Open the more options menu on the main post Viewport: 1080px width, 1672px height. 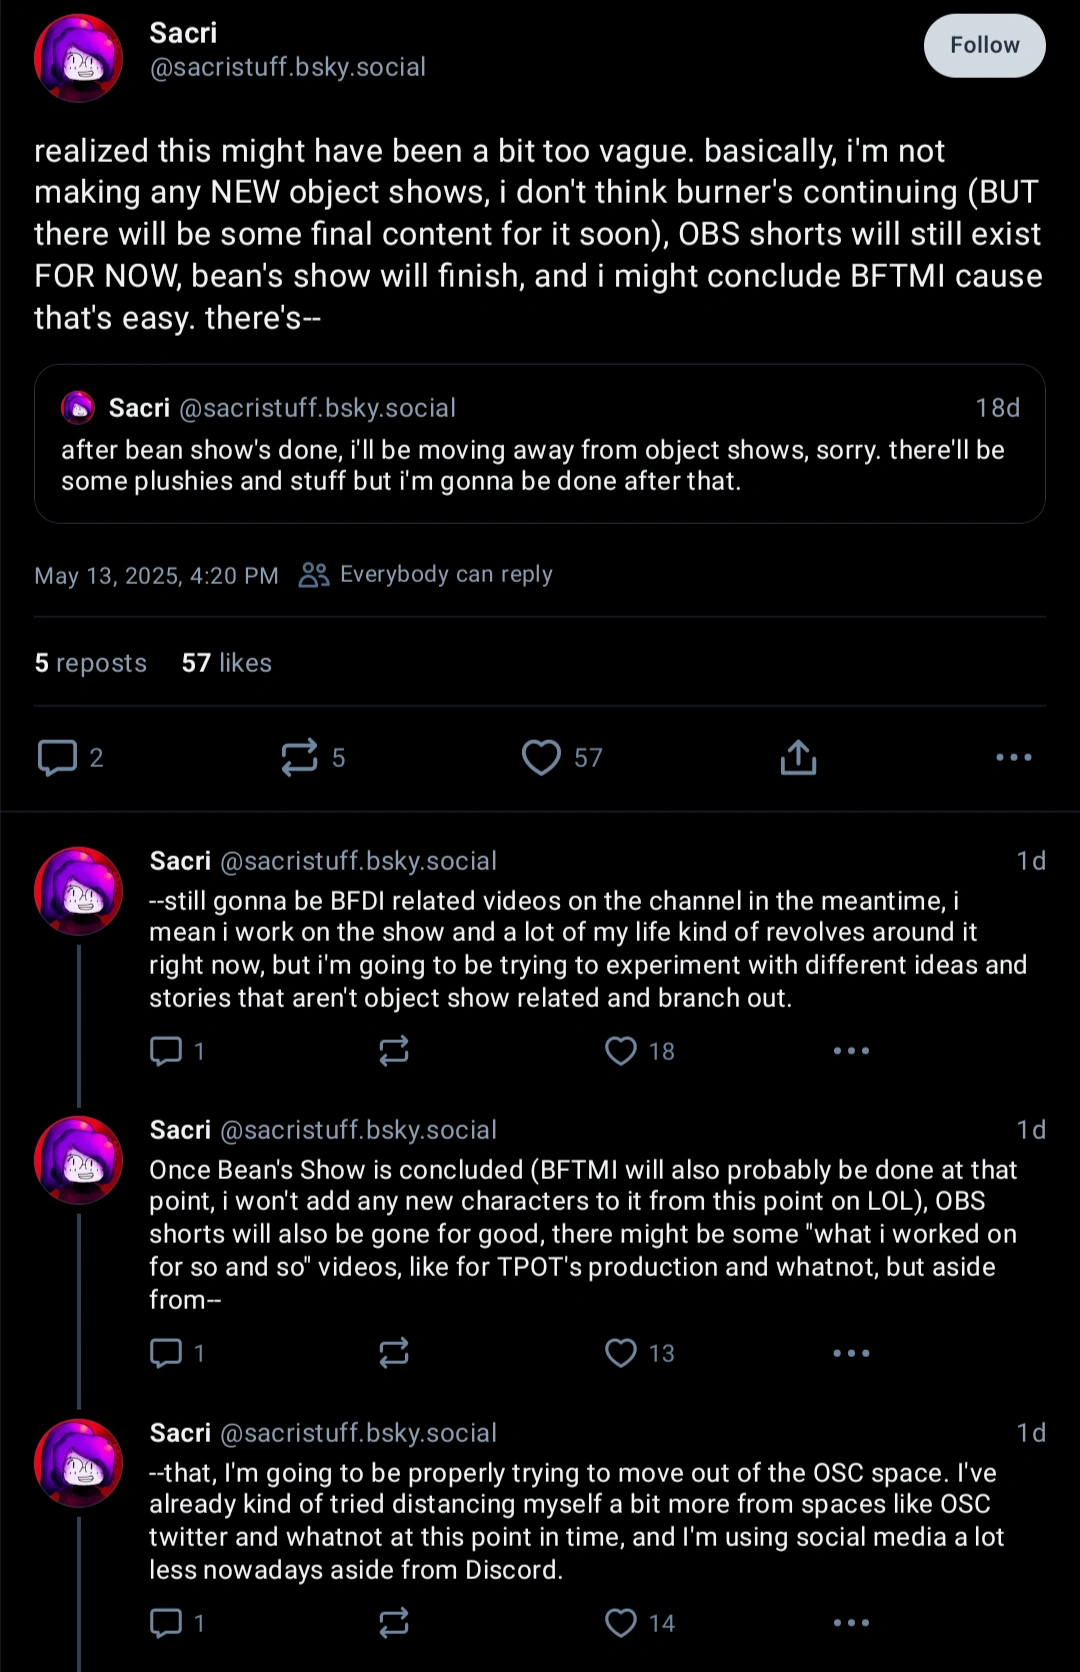(x=1014, y=758)
